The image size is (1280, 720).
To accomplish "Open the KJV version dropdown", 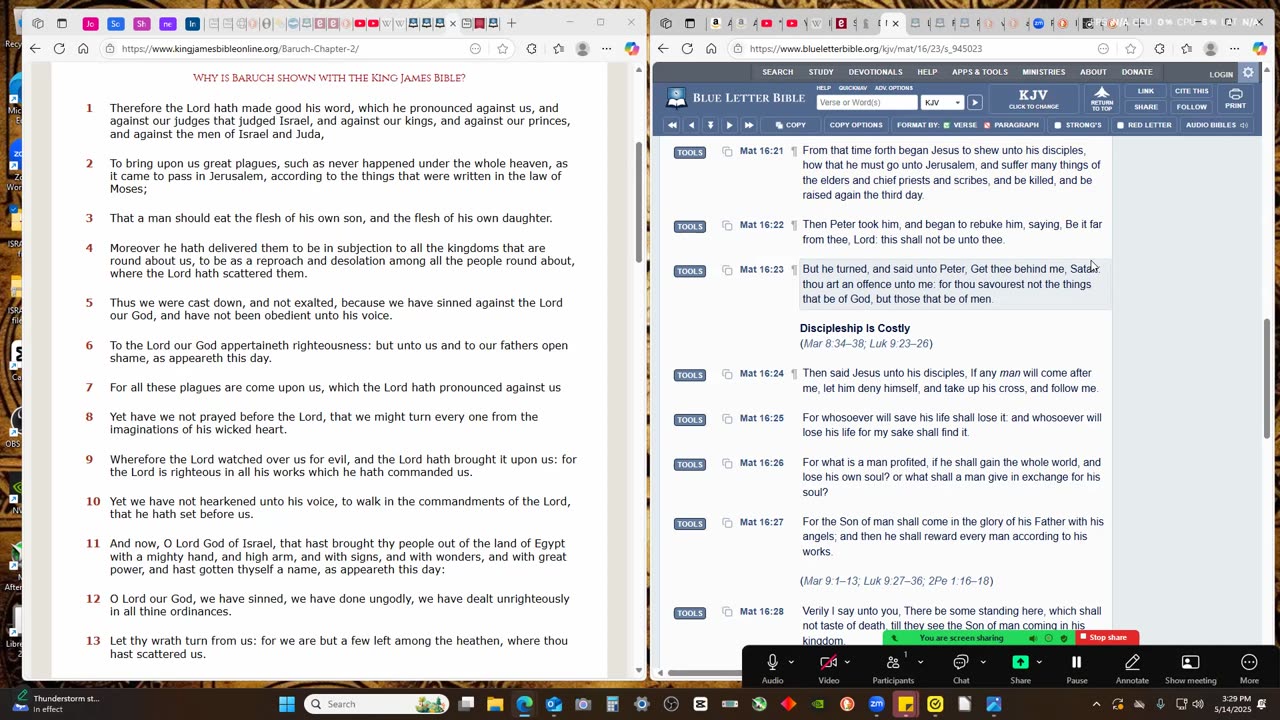I will 942,102.
